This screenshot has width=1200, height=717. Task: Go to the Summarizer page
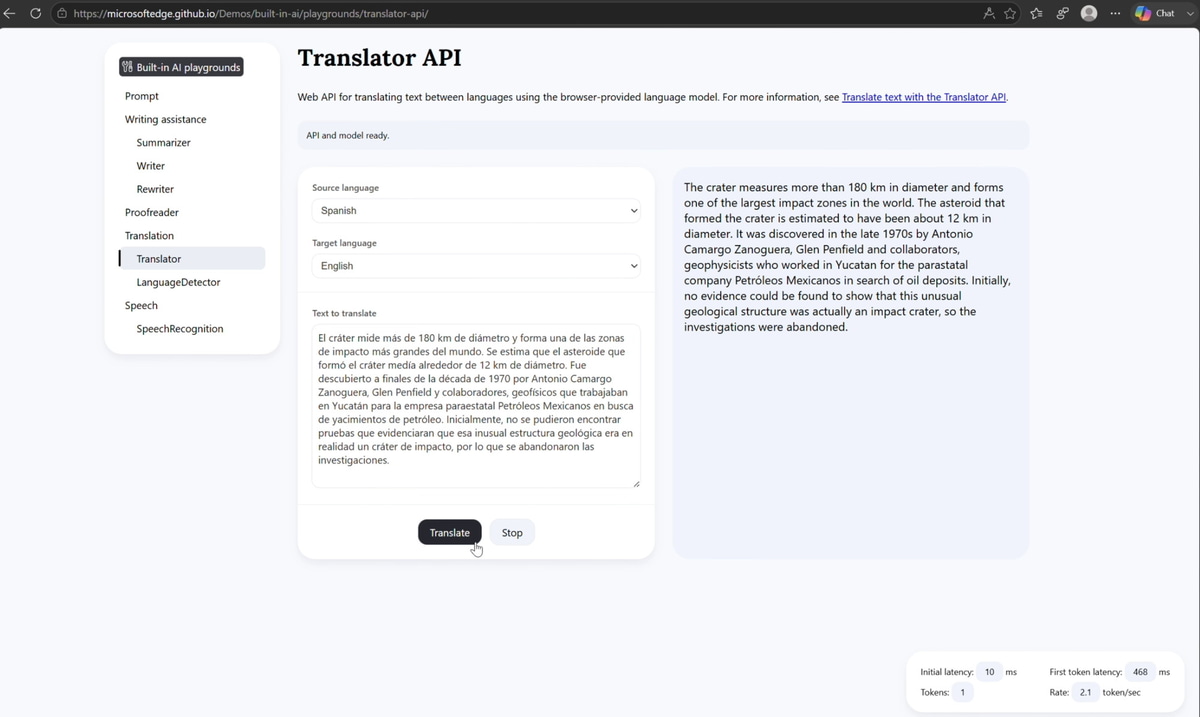click(163, 142)
